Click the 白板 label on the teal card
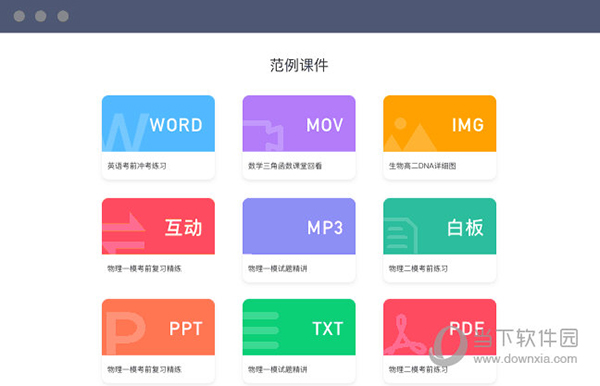Screen dimensions: 600x386 point(465,228)
